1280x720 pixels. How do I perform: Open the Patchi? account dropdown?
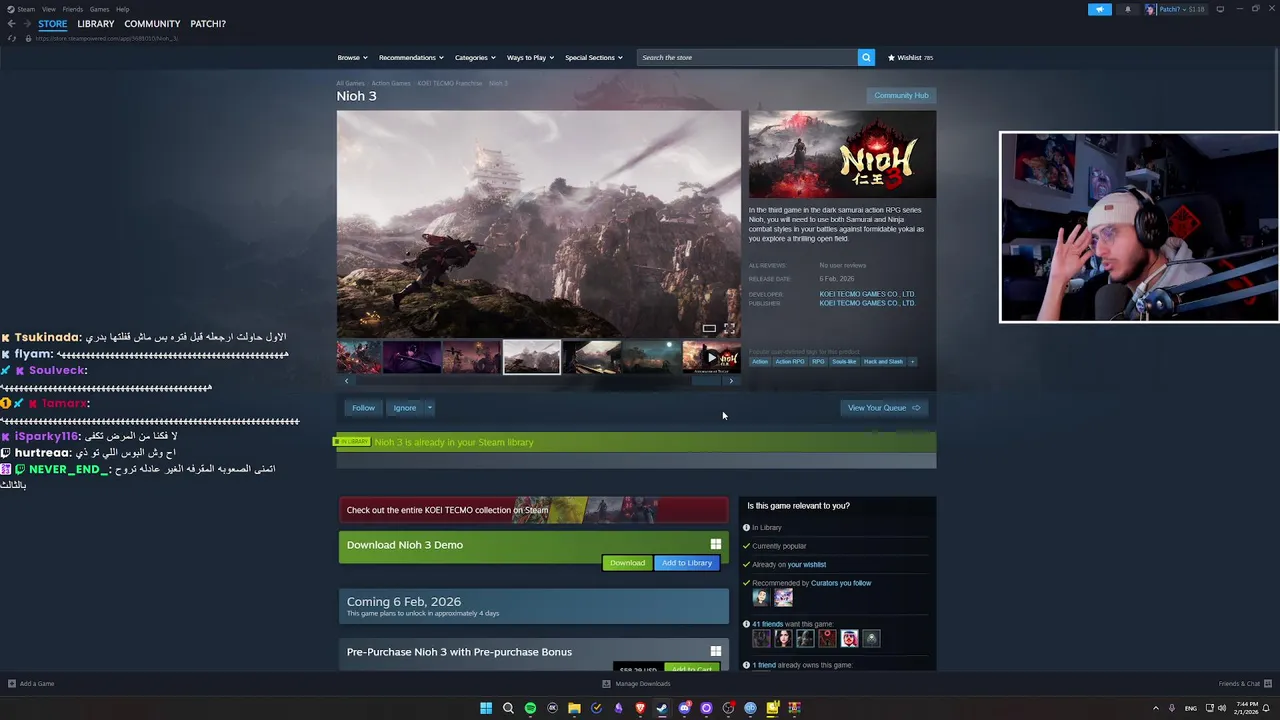[x=1177, y=9]
